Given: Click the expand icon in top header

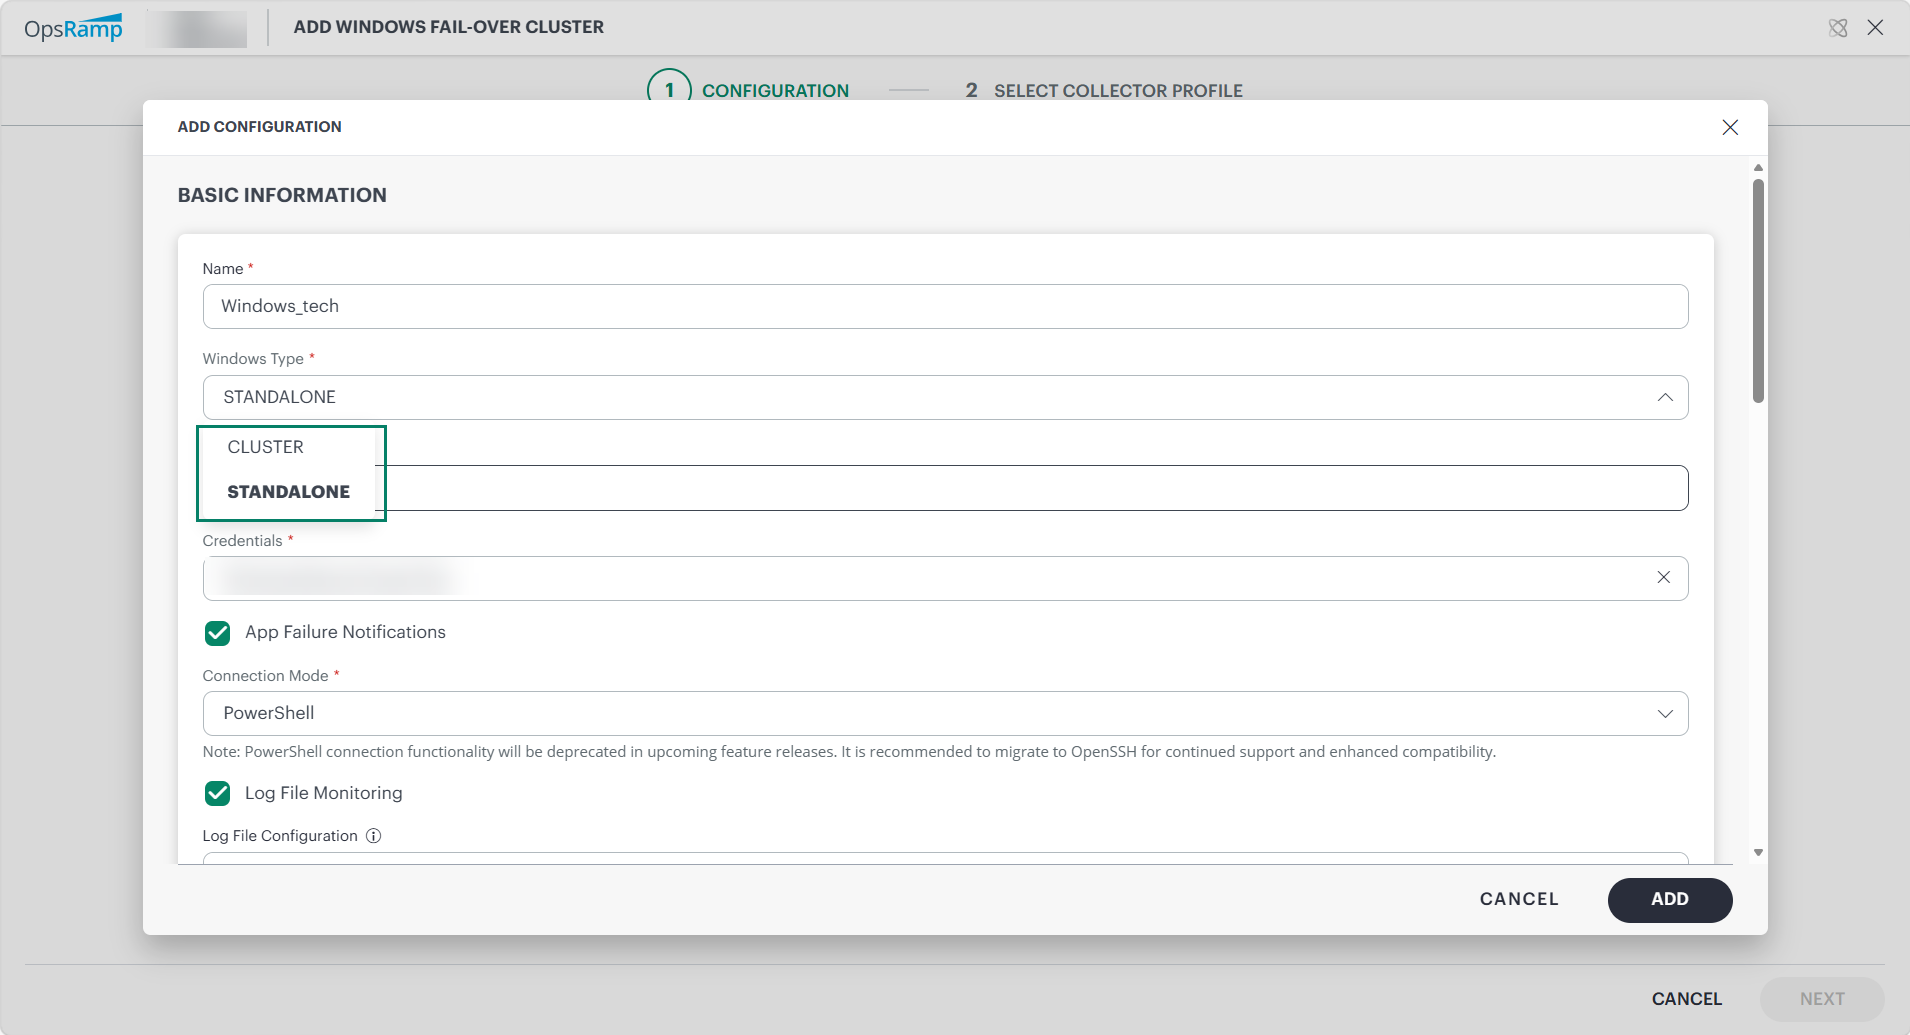Looking at the screenshot, I should coord(1838,28).
